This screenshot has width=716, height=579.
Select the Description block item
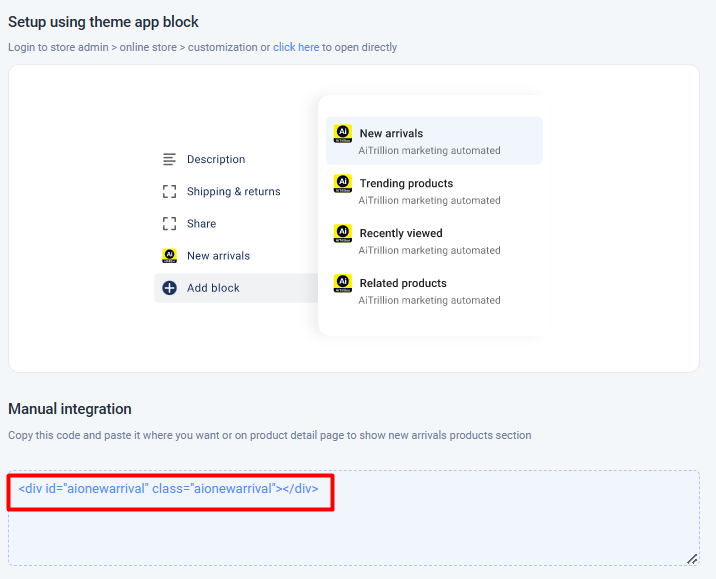[216, 159]
